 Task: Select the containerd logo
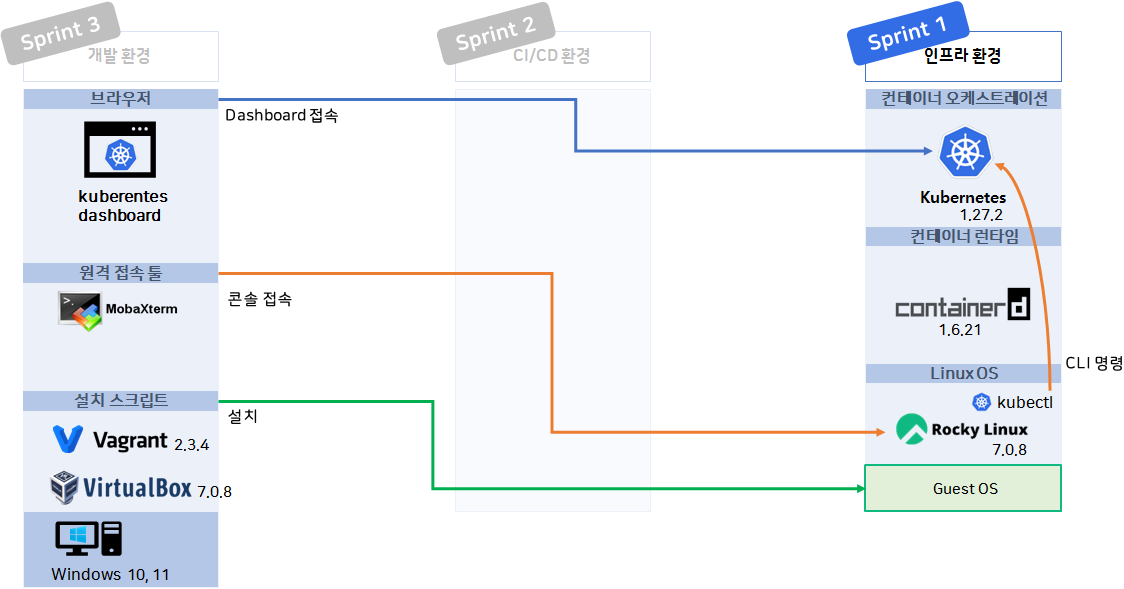962,304
